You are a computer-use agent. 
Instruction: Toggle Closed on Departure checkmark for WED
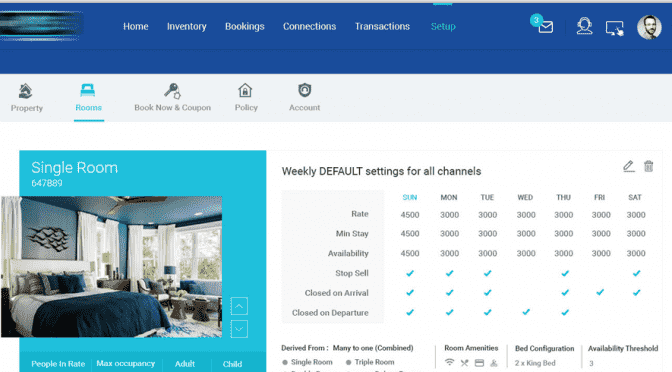pos(526,312)
